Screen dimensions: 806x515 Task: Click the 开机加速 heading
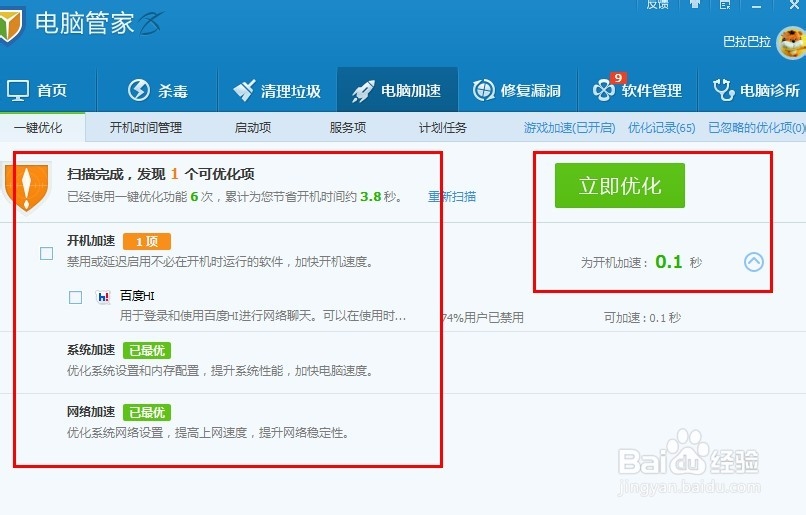click(x=91, y=241)
